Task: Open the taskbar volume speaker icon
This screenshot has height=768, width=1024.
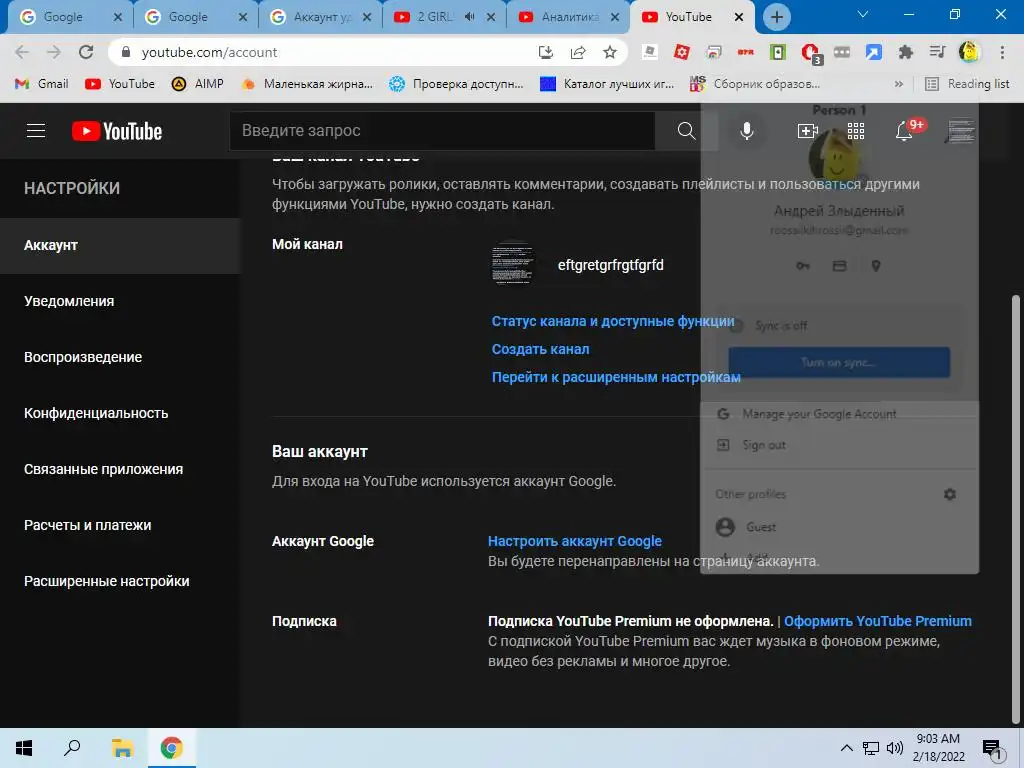Action: coord(895,748)
